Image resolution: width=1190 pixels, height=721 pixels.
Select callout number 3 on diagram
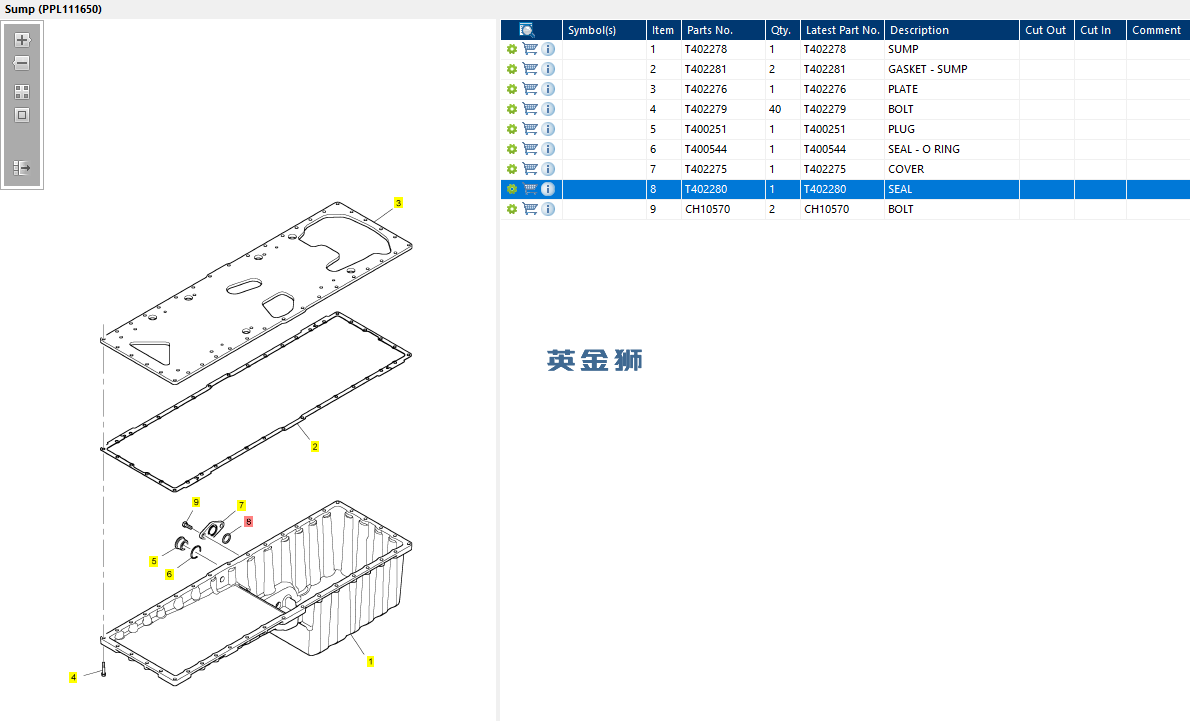coord(398,203)
